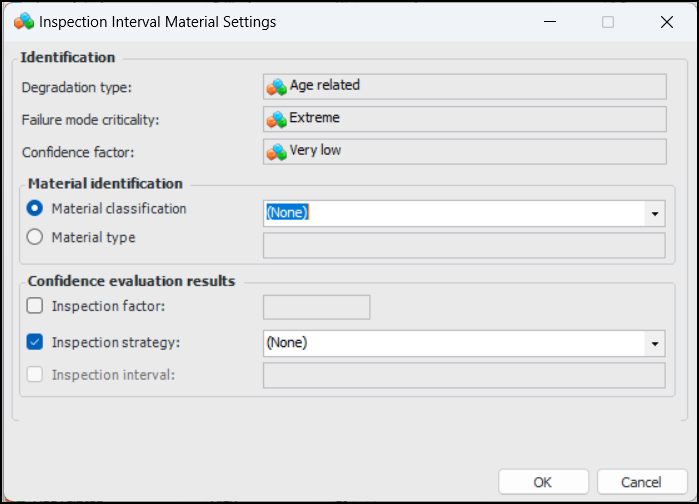Click the Material type text field

[x=464, y=246]
